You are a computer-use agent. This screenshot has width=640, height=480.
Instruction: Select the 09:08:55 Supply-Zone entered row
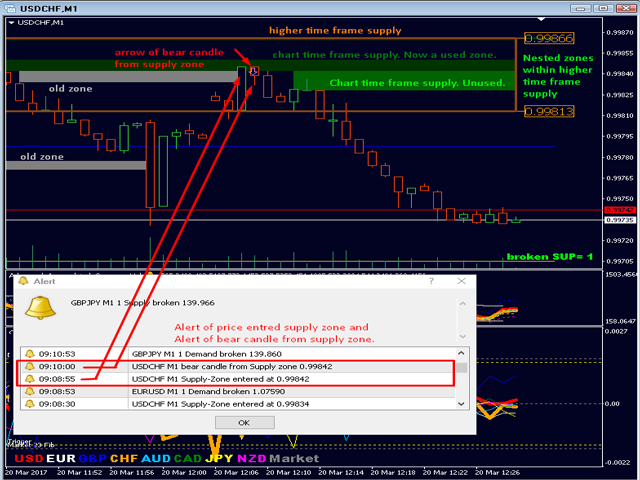coord(238,379)
